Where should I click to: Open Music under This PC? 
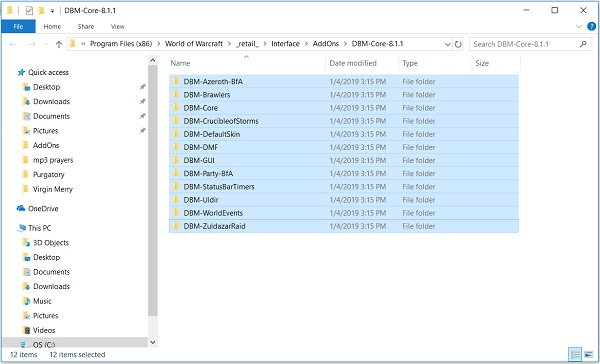point(42,301)
